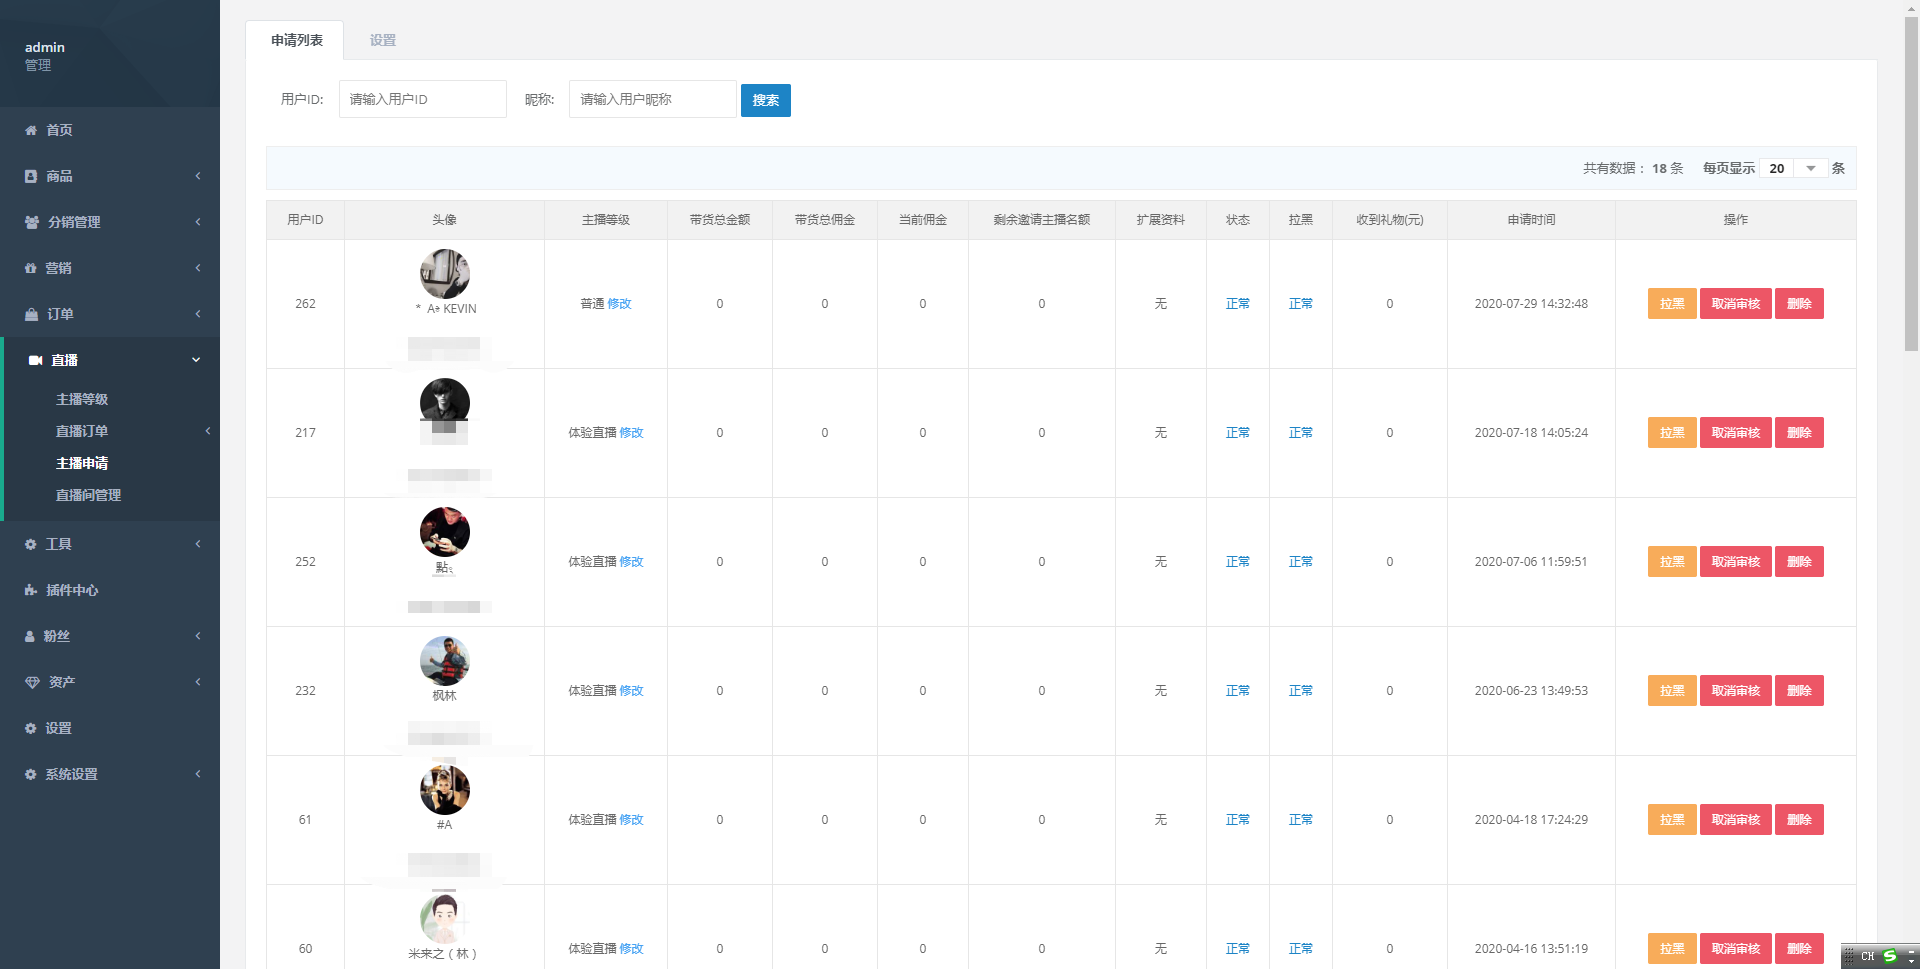Click the 分销管理 users icon
The image size is (1920, 969).
[32, 222]
